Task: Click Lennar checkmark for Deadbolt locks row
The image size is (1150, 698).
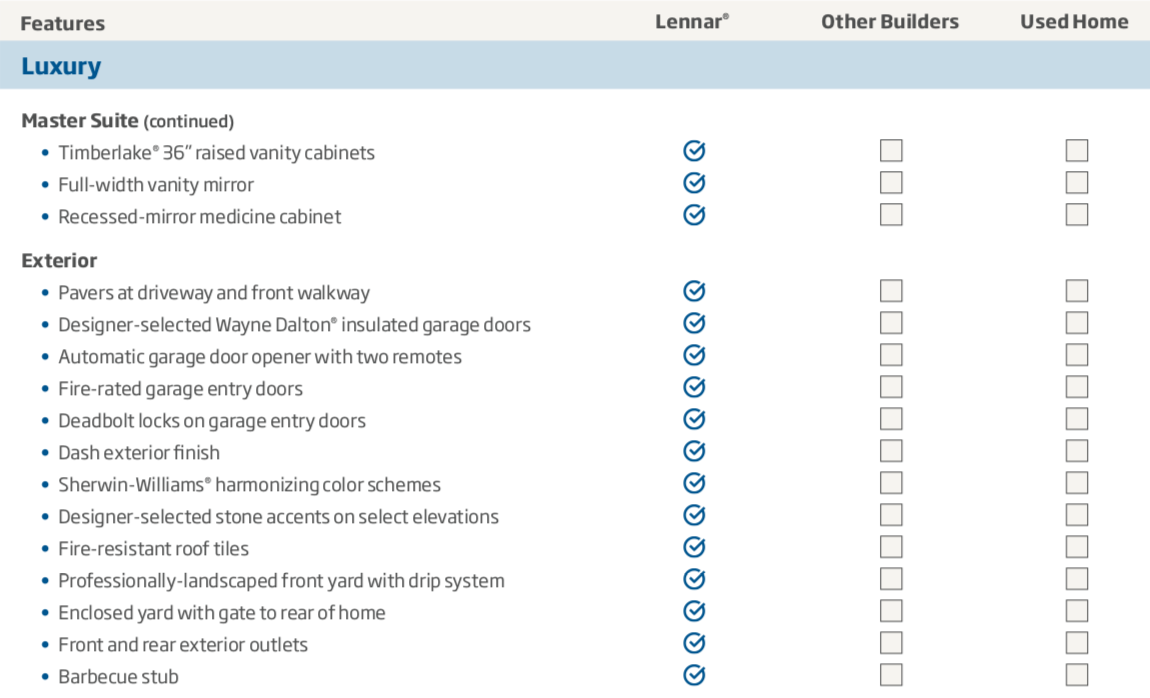Action: tap(694, 419)
